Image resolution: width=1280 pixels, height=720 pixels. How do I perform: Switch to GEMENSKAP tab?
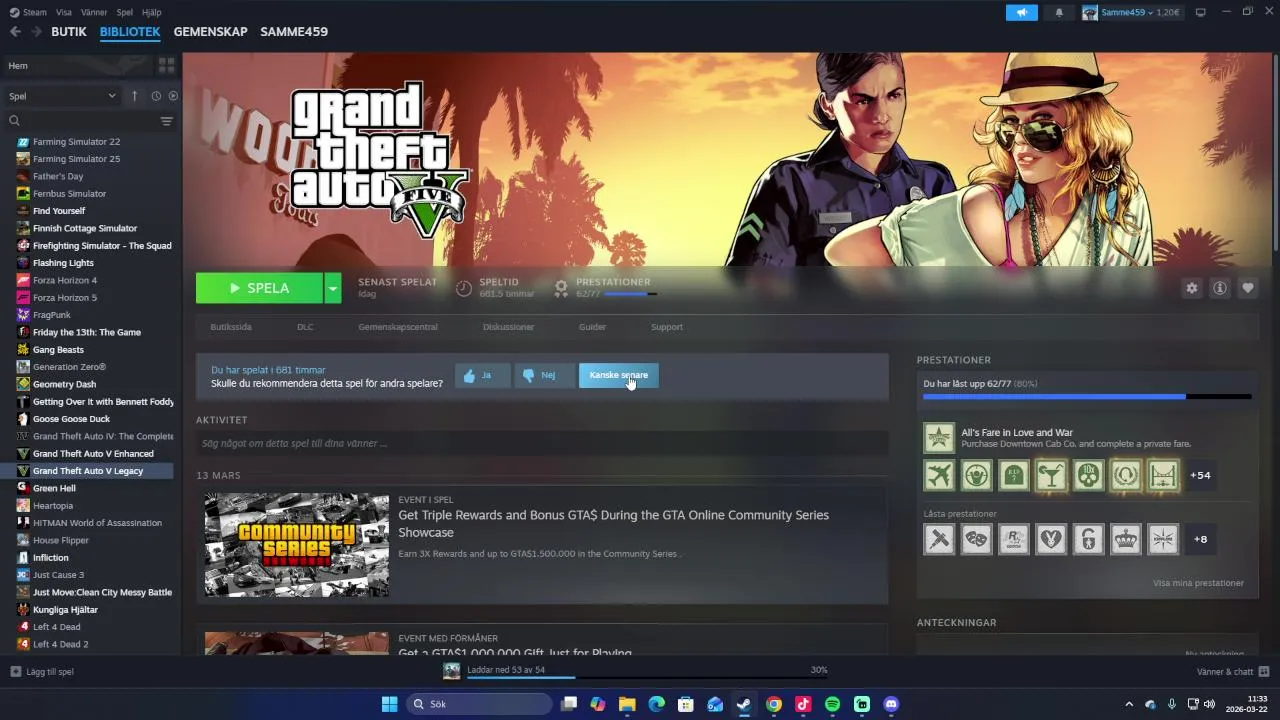[210, 32]
